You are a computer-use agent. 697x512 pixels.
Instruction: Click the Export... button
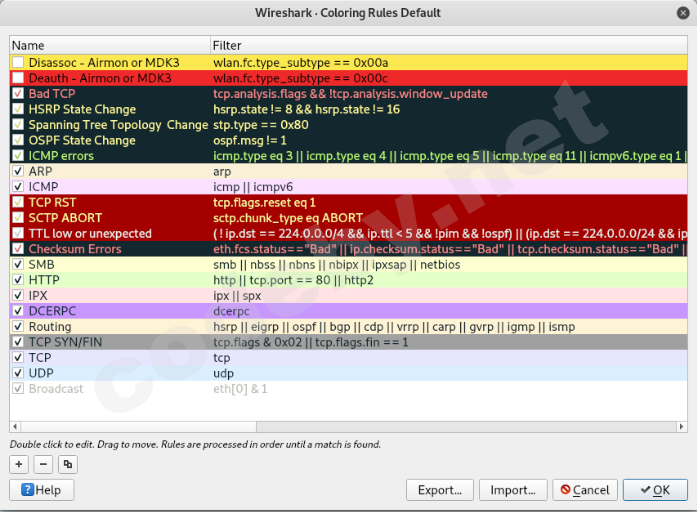(x=440, y=490)
